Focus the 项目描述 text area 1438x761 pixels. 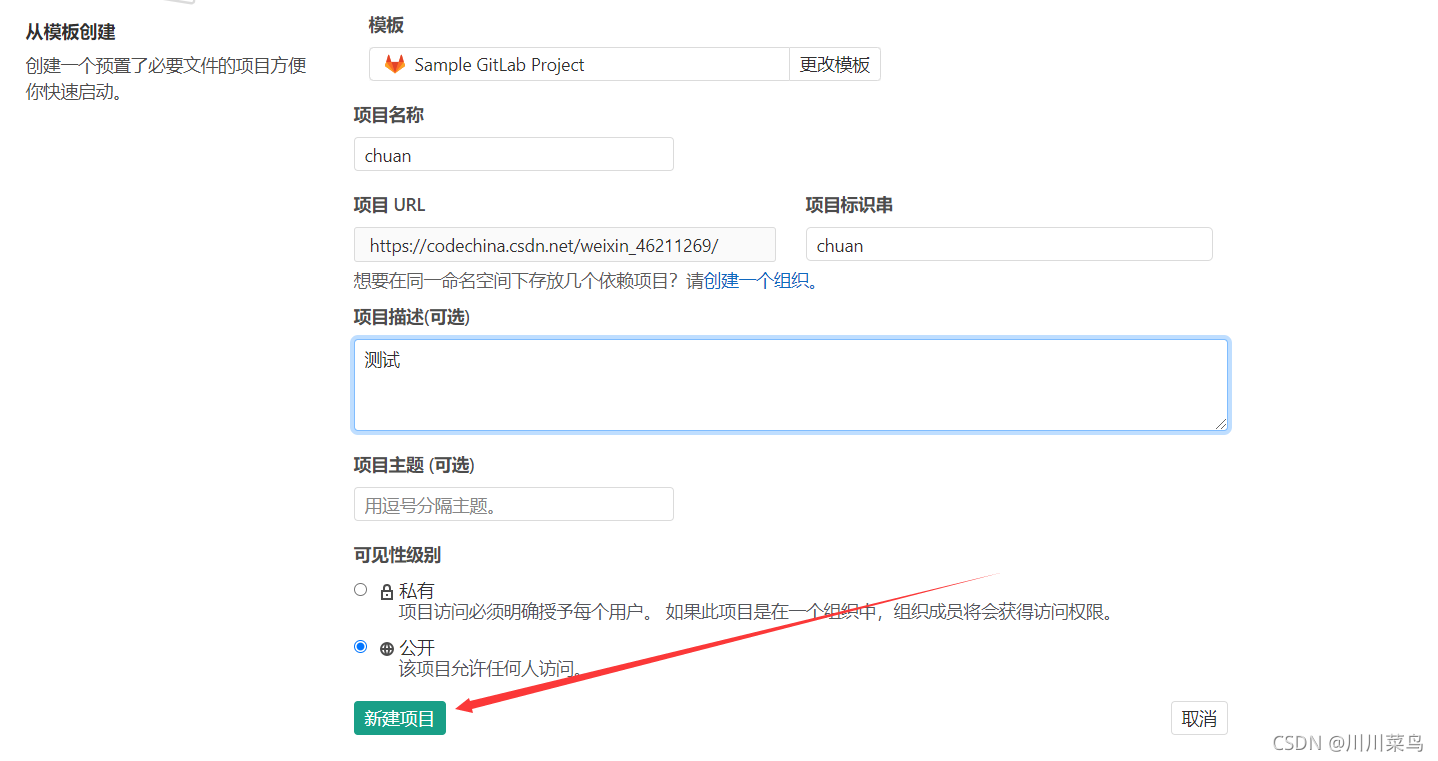[x=790, y=385]
